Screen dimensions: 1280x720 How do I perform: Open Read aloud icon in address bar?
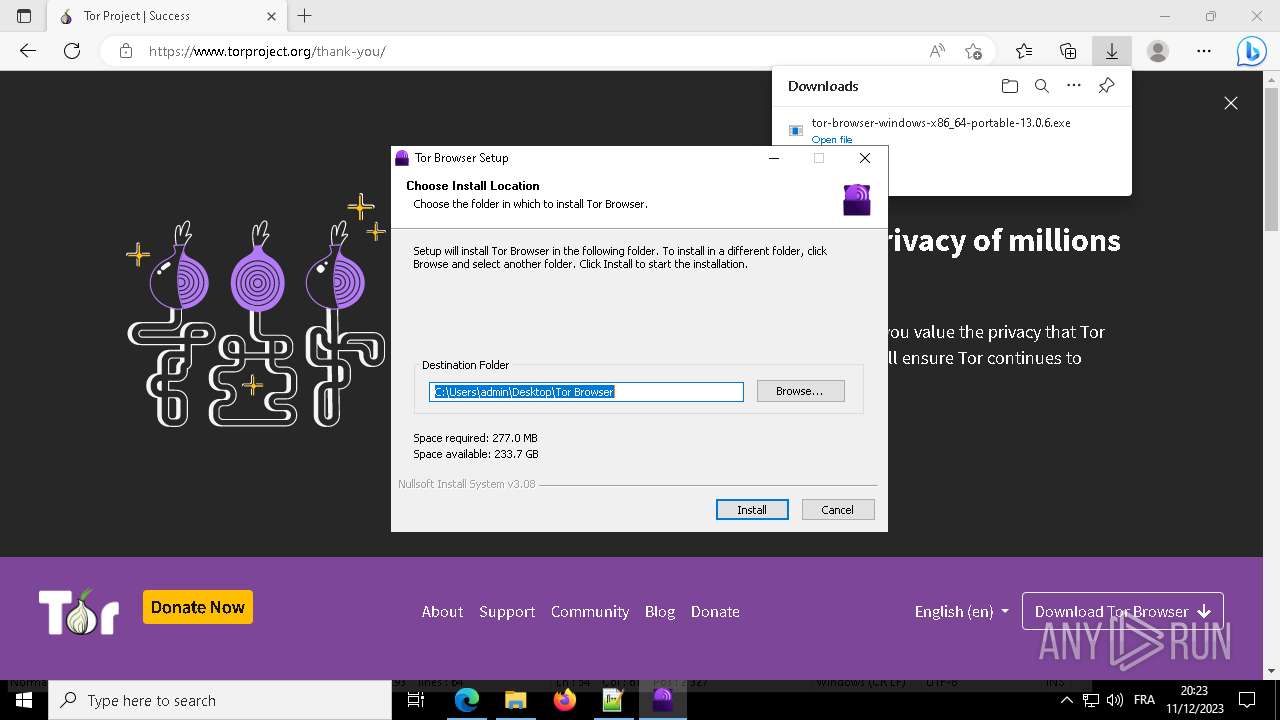937,51
